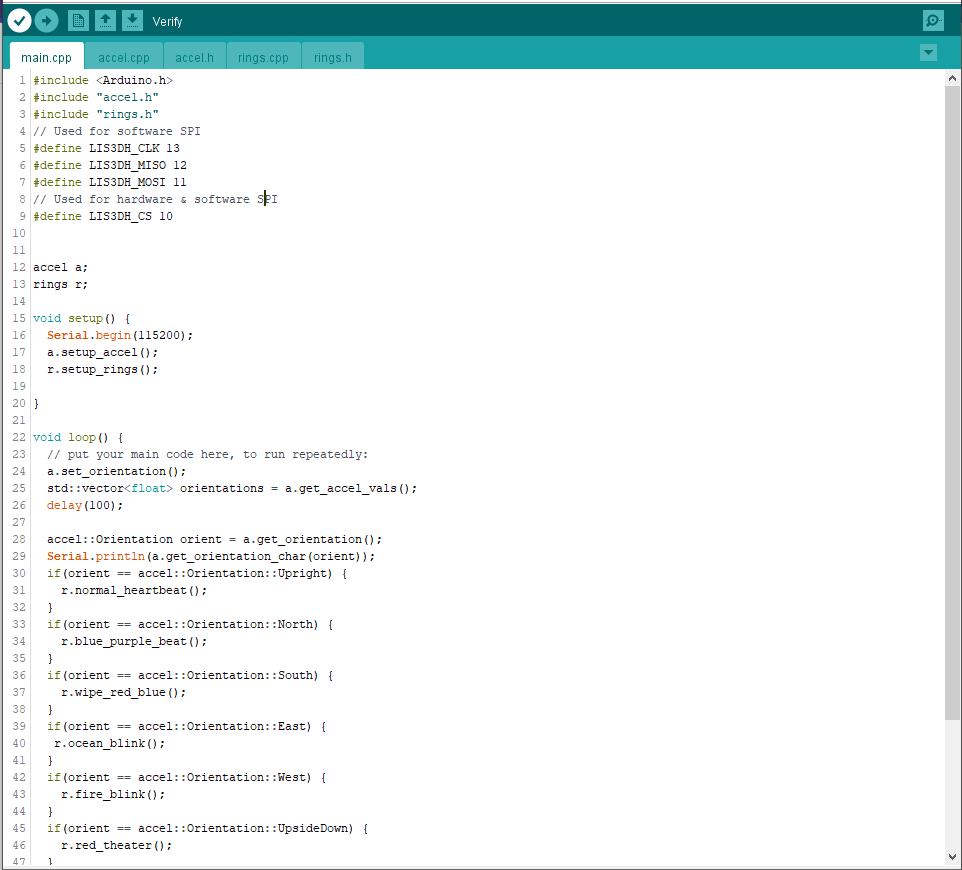
Task: Click the 'r.wipe_red_blue();' line
Action: click(123, 693)
